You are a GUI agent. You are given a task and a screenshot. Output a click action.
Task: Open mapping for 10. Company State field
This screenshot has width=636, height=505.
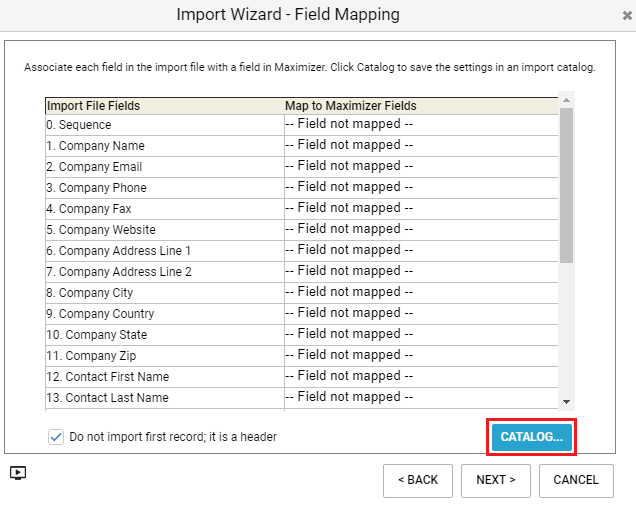[421, 335]
